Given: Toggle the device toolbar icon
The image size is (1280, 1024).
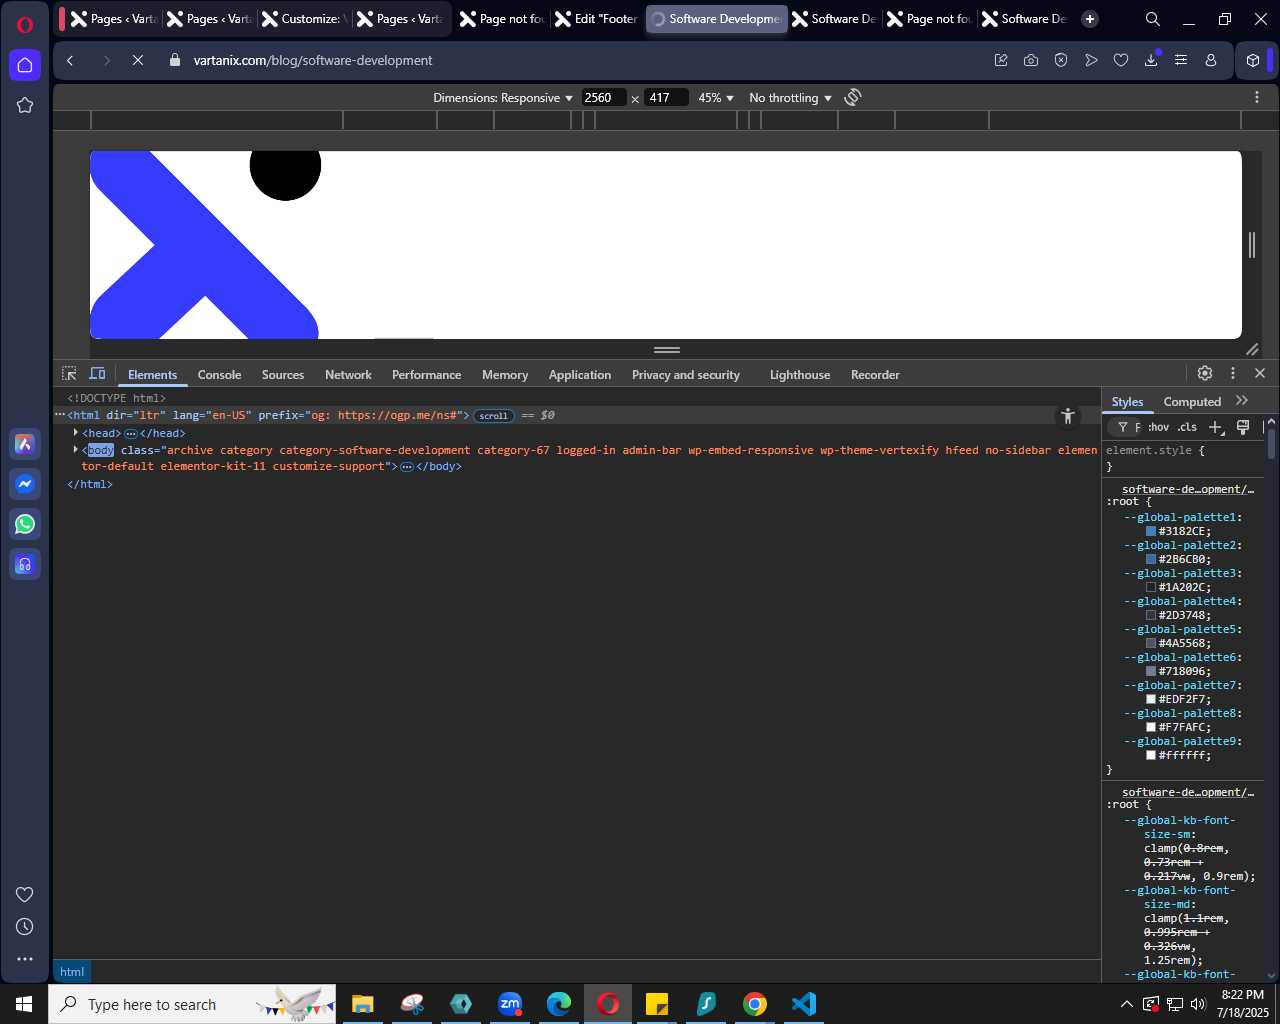Looking at the screenshot, I should pos(97,374).
